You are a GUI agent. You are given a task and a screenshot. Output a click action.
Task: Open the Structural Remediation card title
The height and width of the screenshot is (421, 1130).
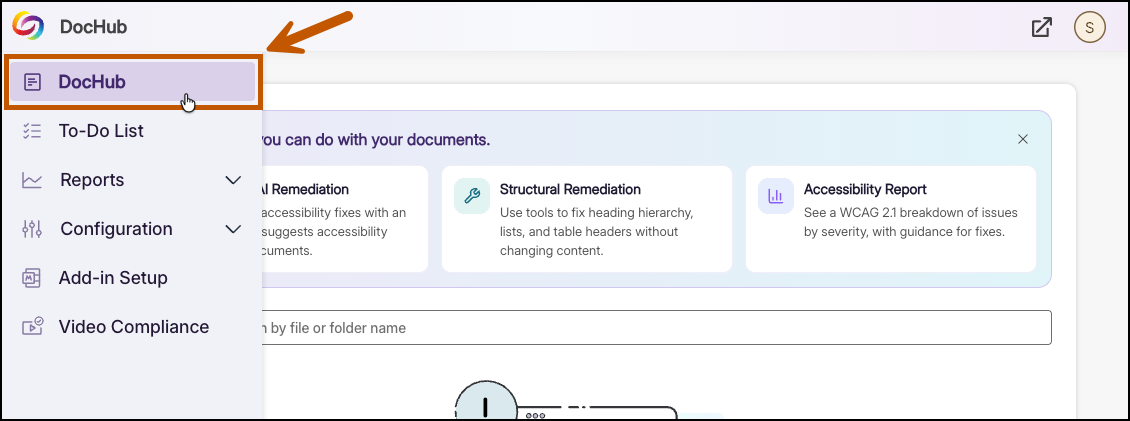tap(570, 190)
